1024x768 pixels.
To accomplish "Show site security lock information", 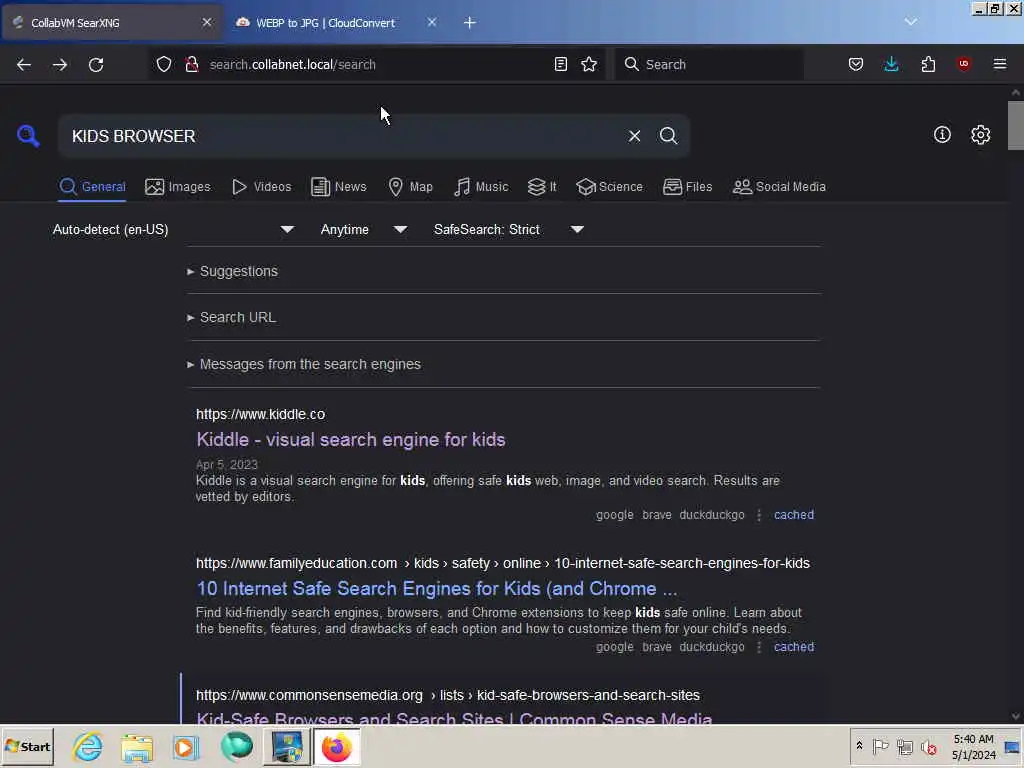I will tap(191, 64).
